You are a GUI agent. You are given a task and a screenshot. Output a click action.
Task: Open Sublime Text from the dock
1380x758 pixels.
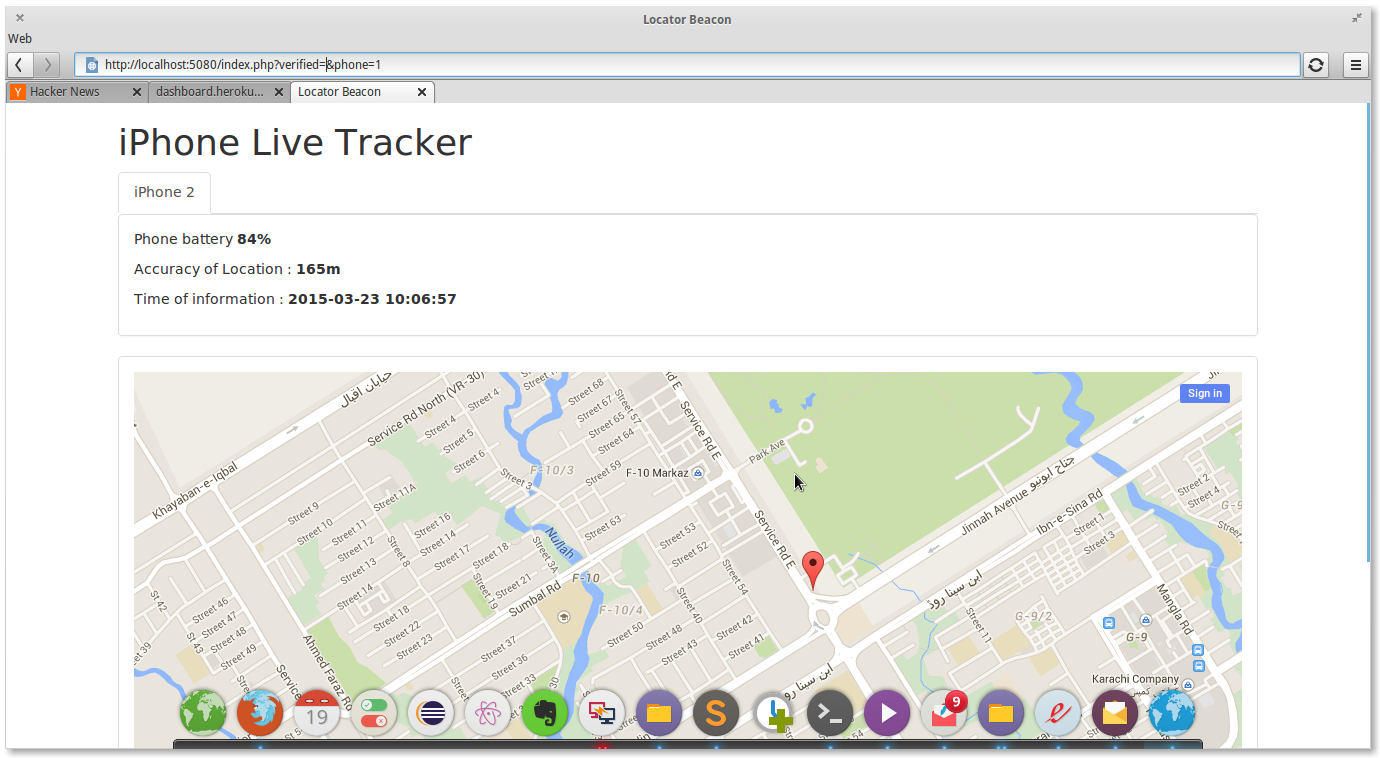click(716, 713)
